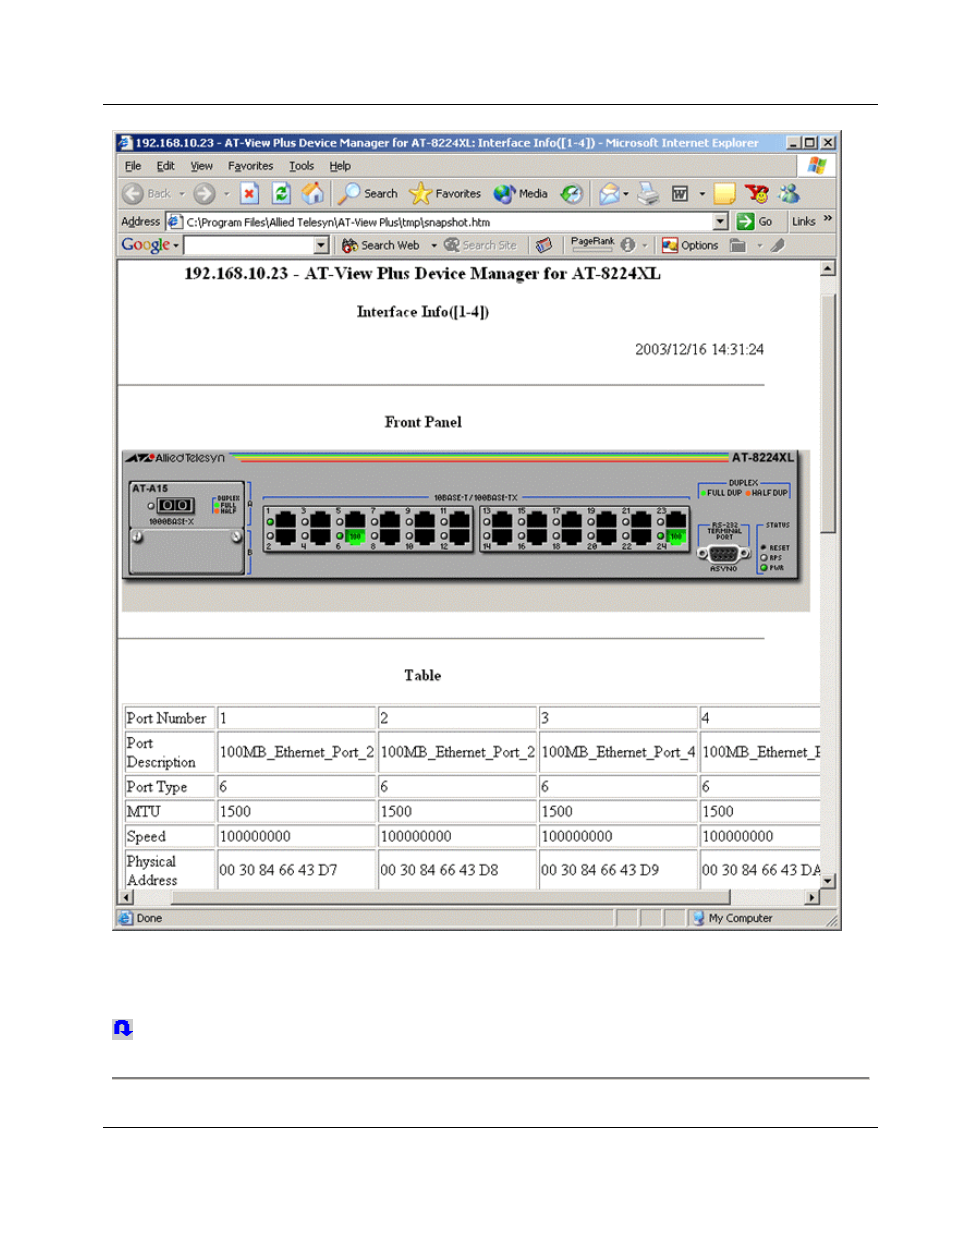Open the Favorites menu

coord(250,166)
